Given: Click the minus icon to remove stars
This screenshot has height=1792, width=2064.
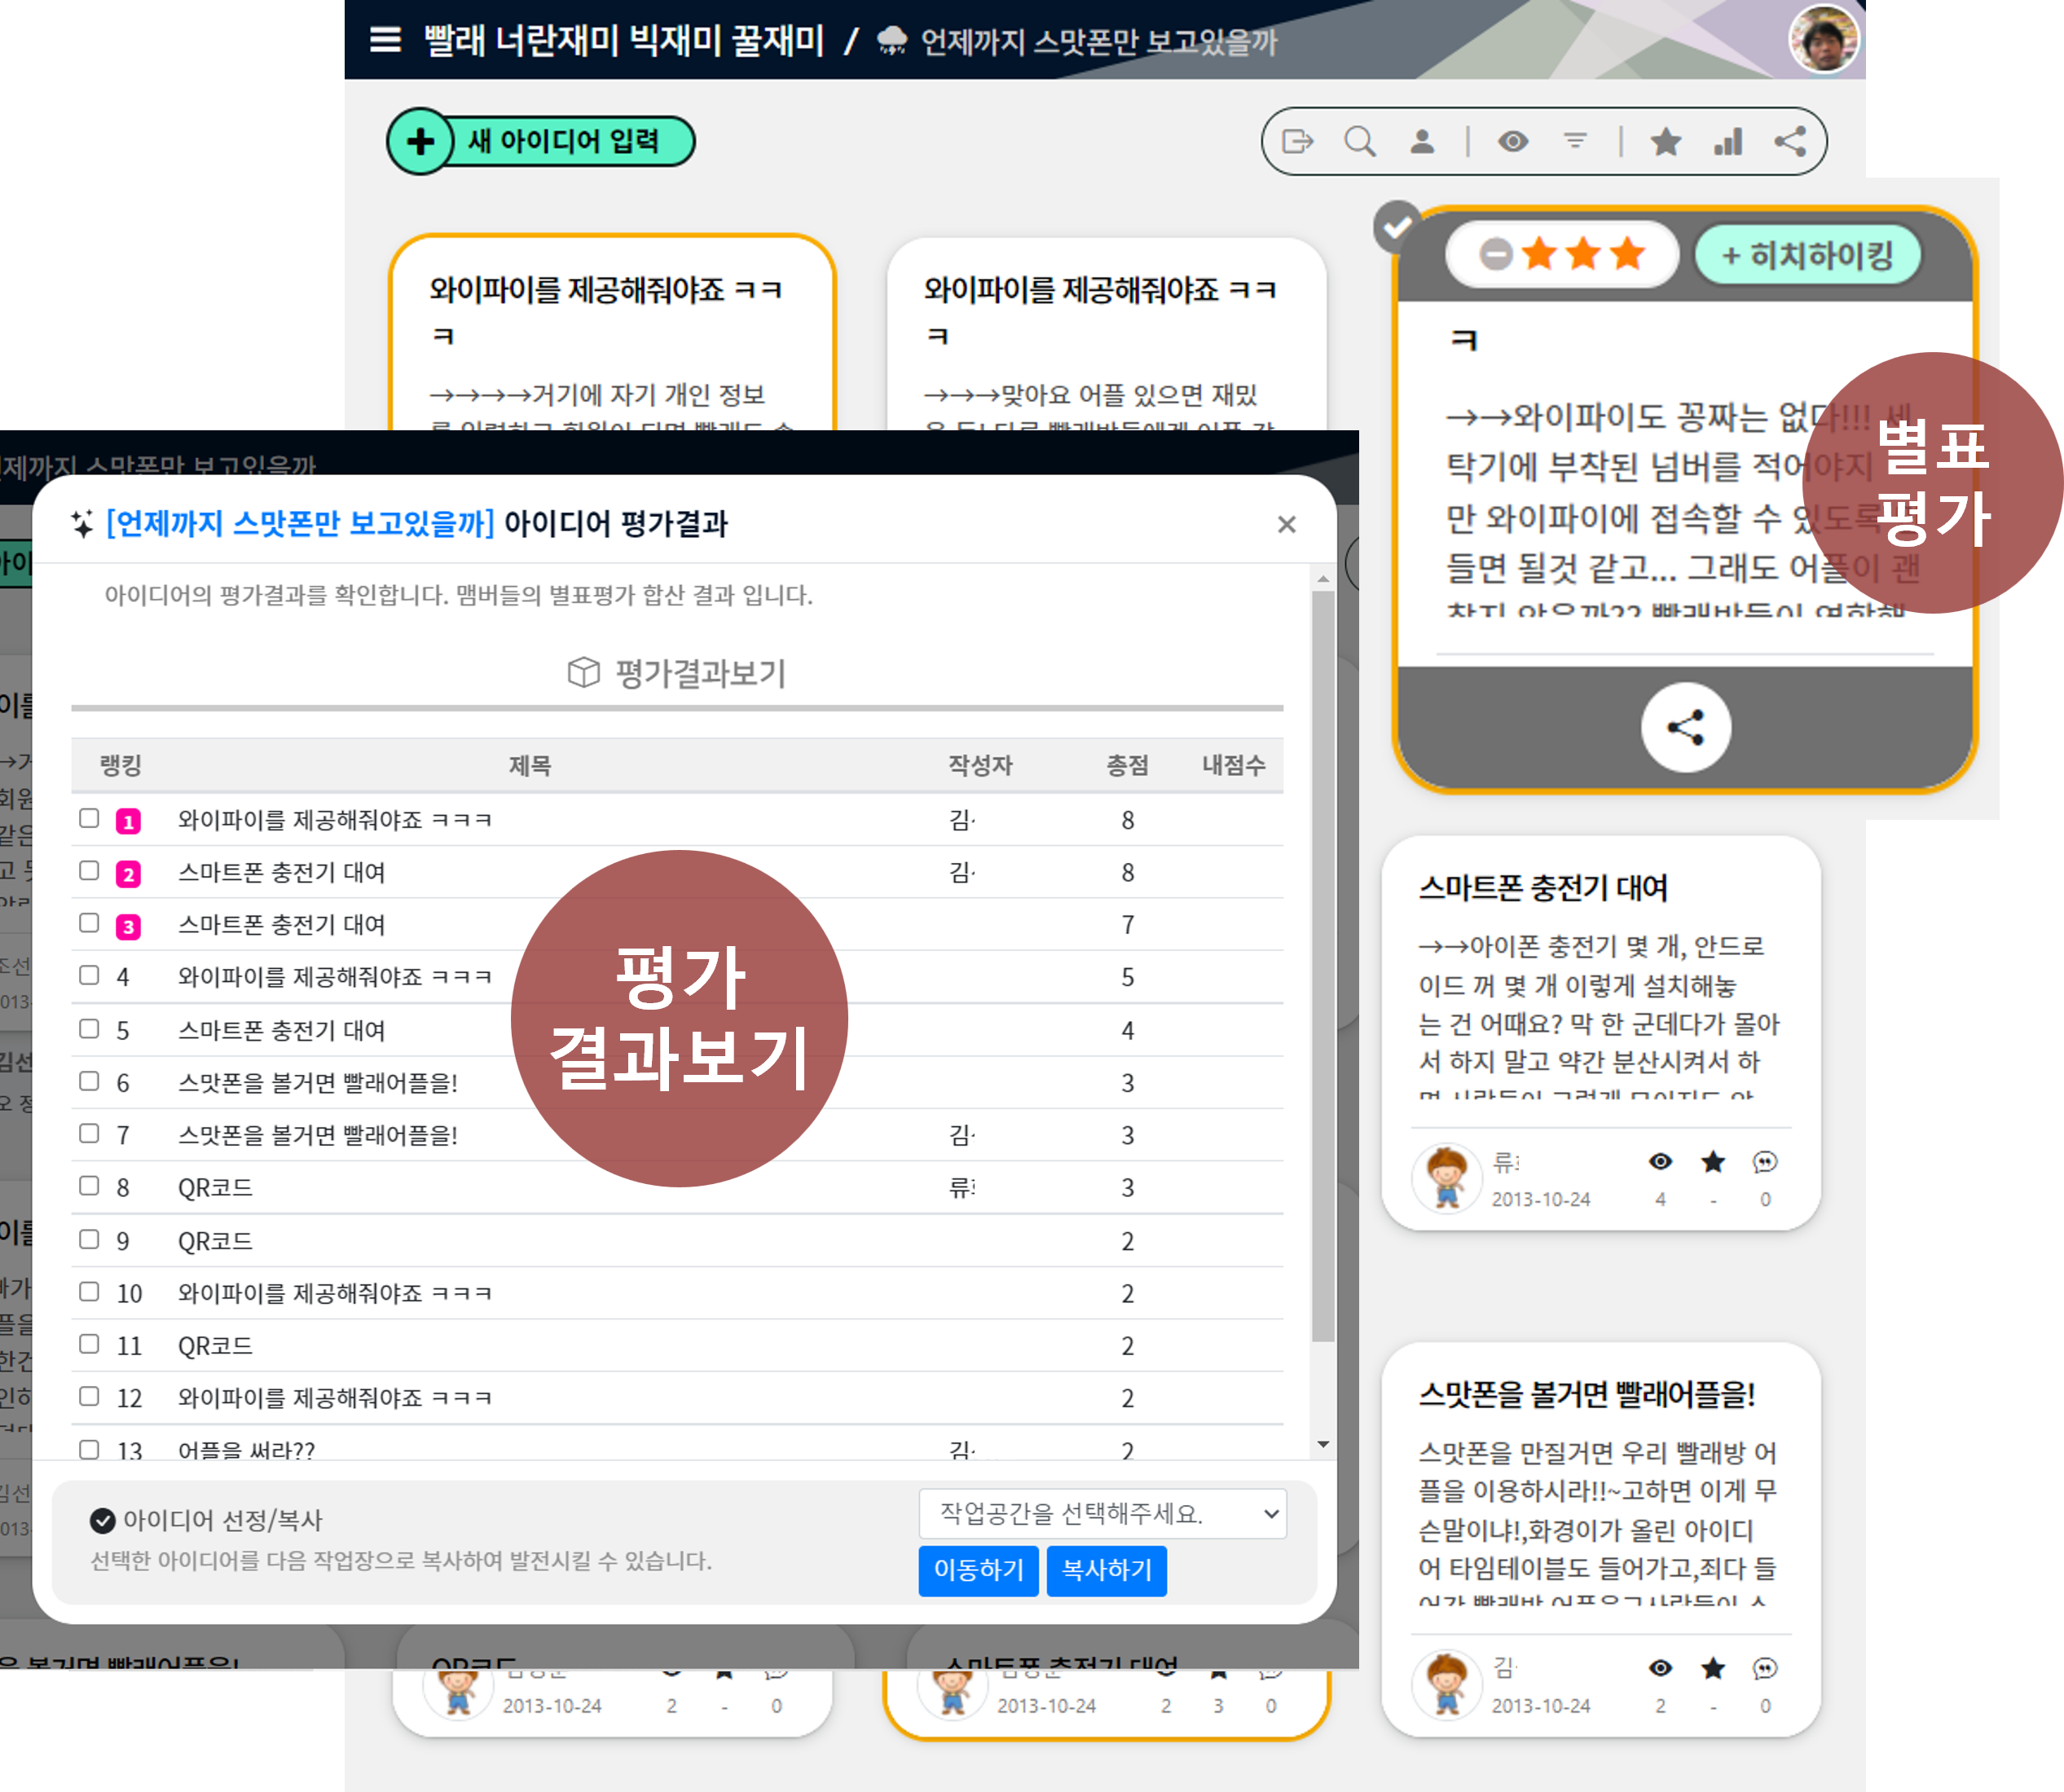Looking at the screenshot, I should click(x=1496, y=254).
